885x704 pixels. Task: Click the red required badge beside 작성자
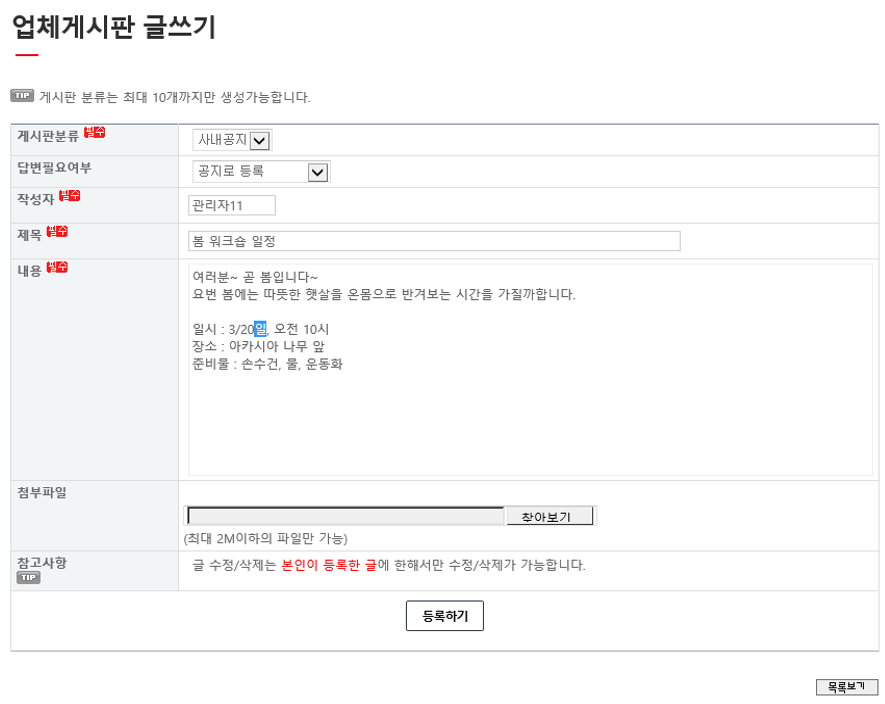tap(69, 196)
